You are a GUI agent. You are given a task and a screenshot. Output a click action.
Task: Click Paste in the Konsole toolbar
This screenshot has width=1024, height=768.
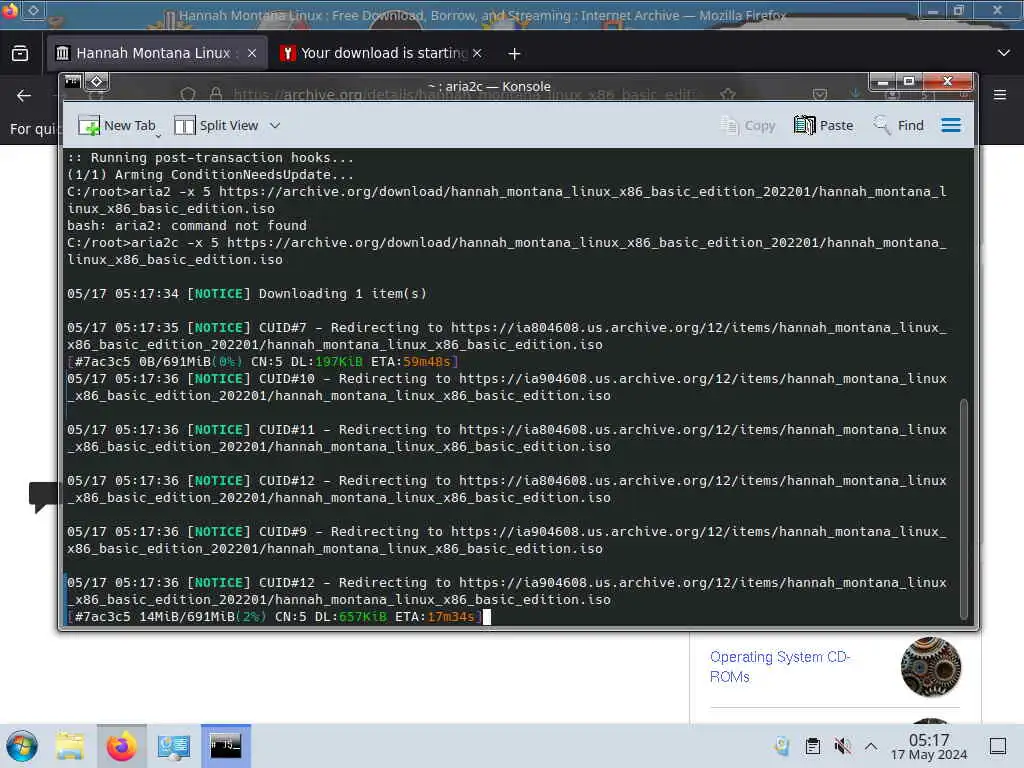823,125
